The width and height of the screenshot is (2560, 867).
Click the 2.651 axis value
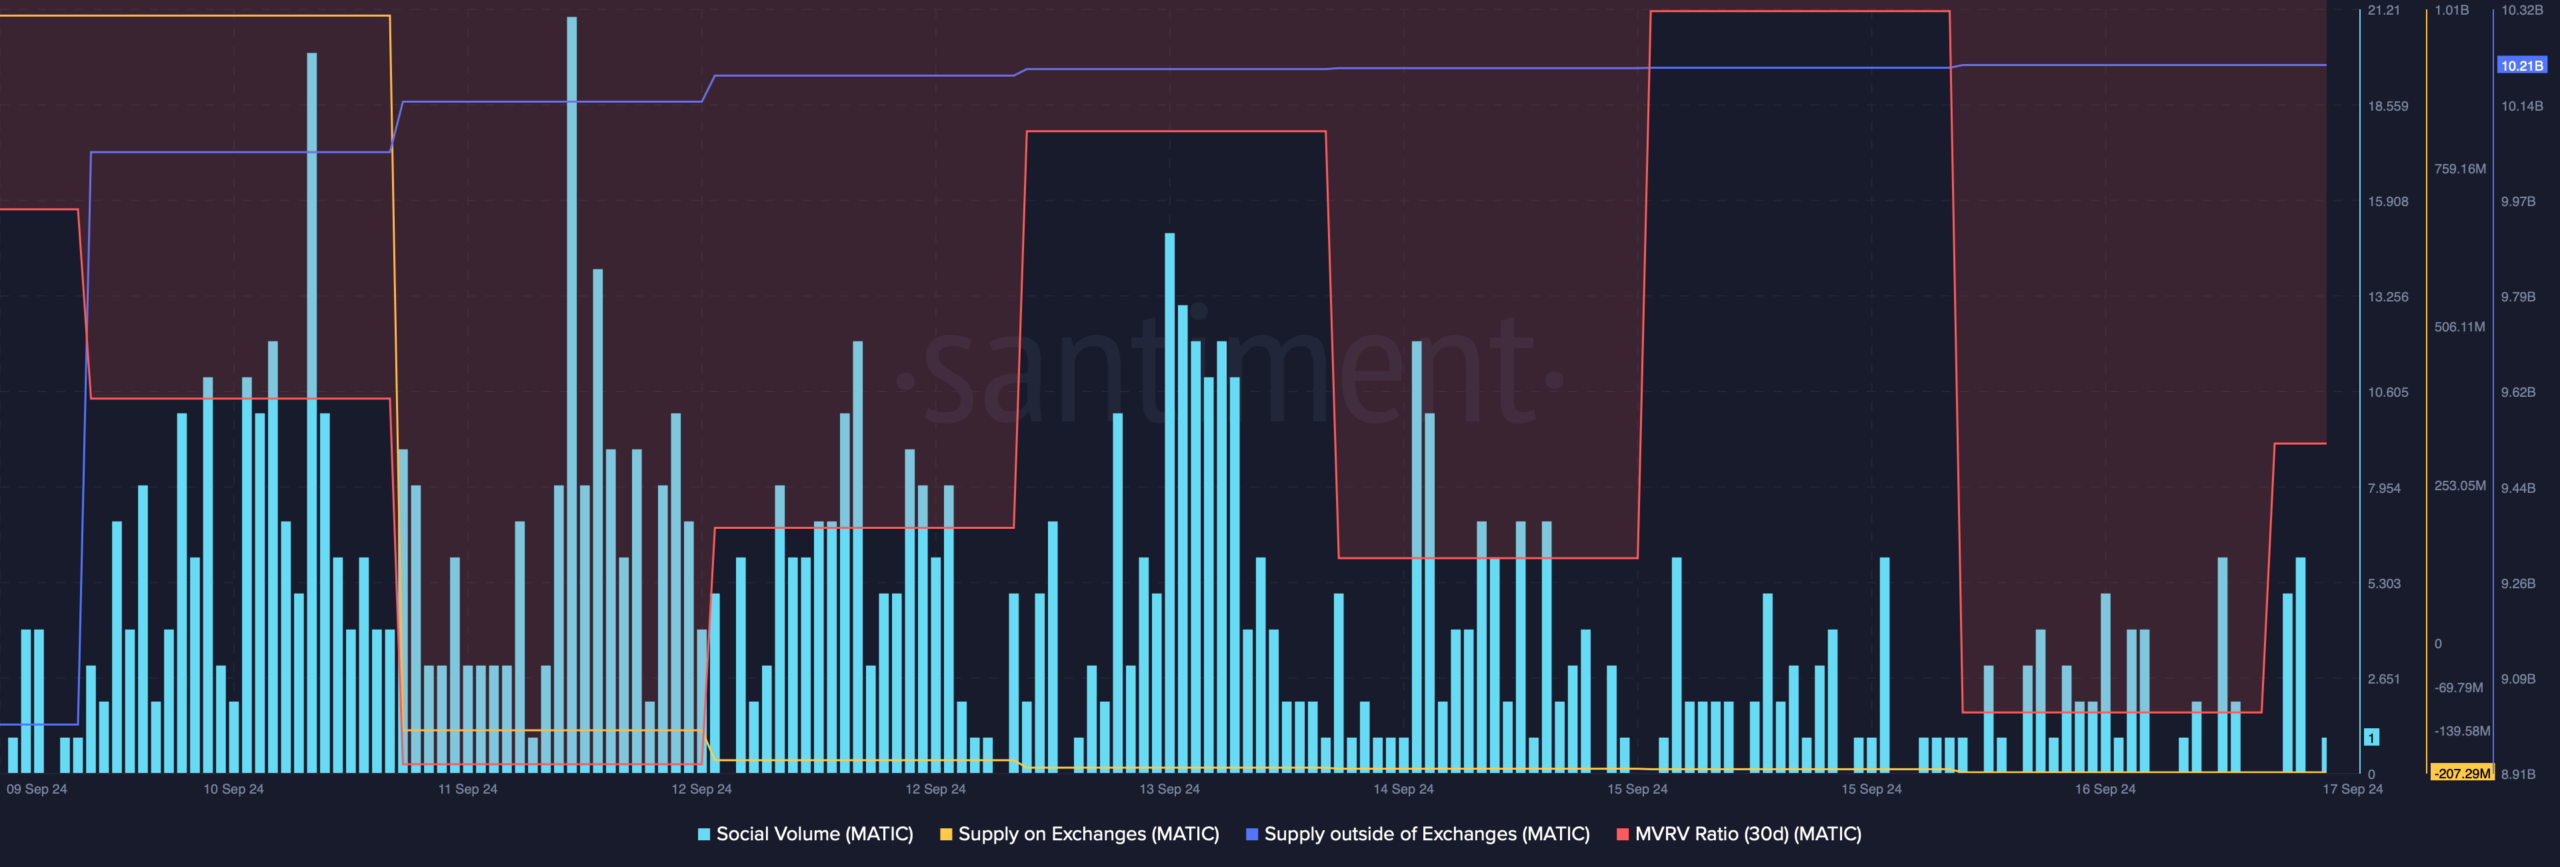point(2384,679)
